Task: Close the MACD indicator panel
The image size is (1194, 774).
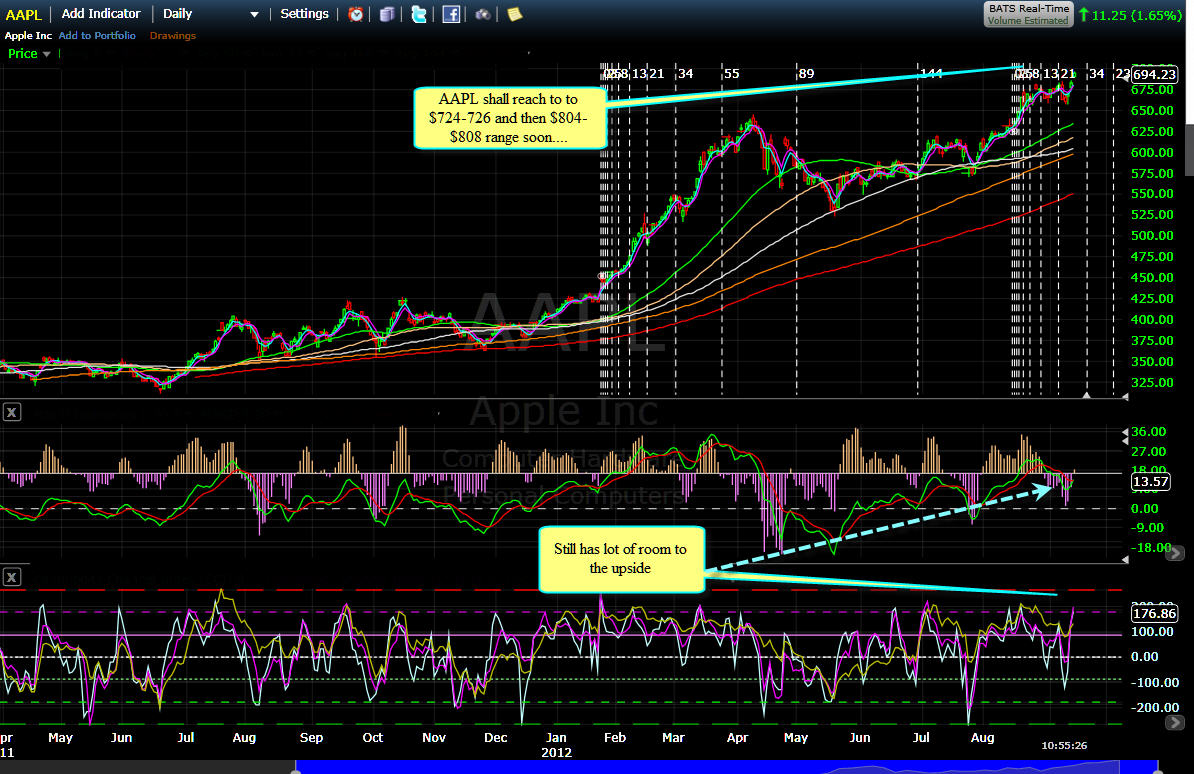Action: pyautogui.click(x=11, y=412)
